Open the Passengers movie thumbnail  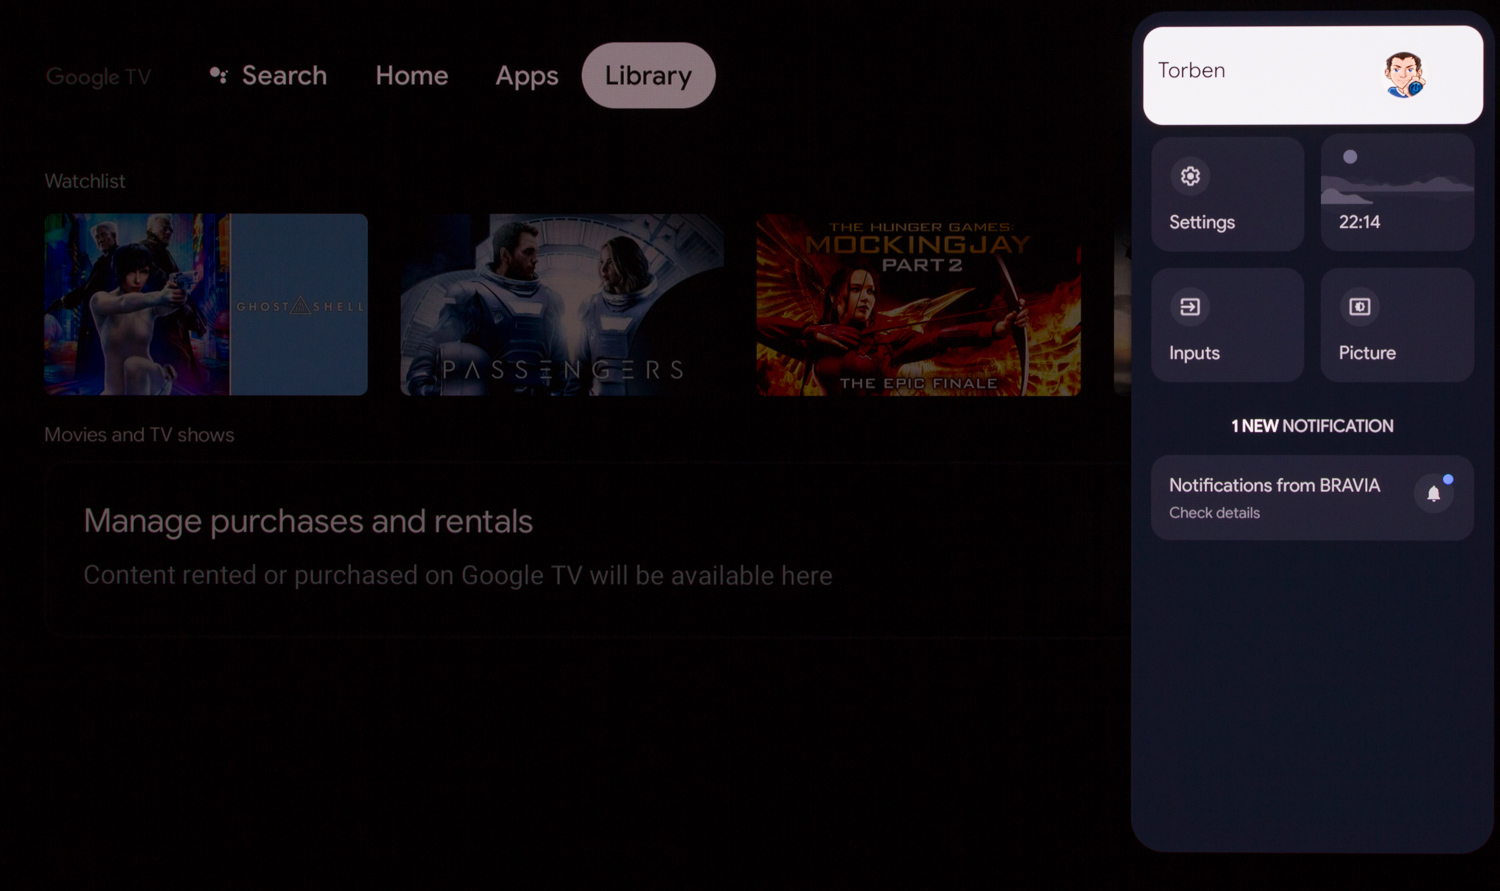[x=562, y=304]
